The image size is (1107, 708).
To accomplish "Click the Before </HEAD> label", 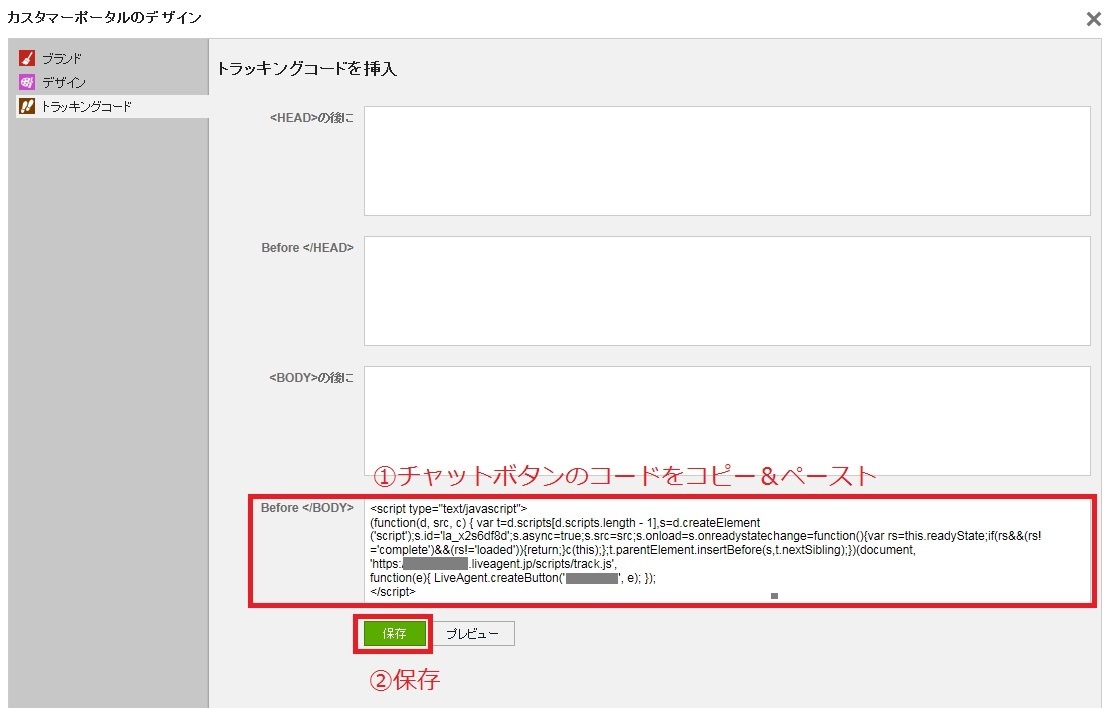I will coord(307,248).
